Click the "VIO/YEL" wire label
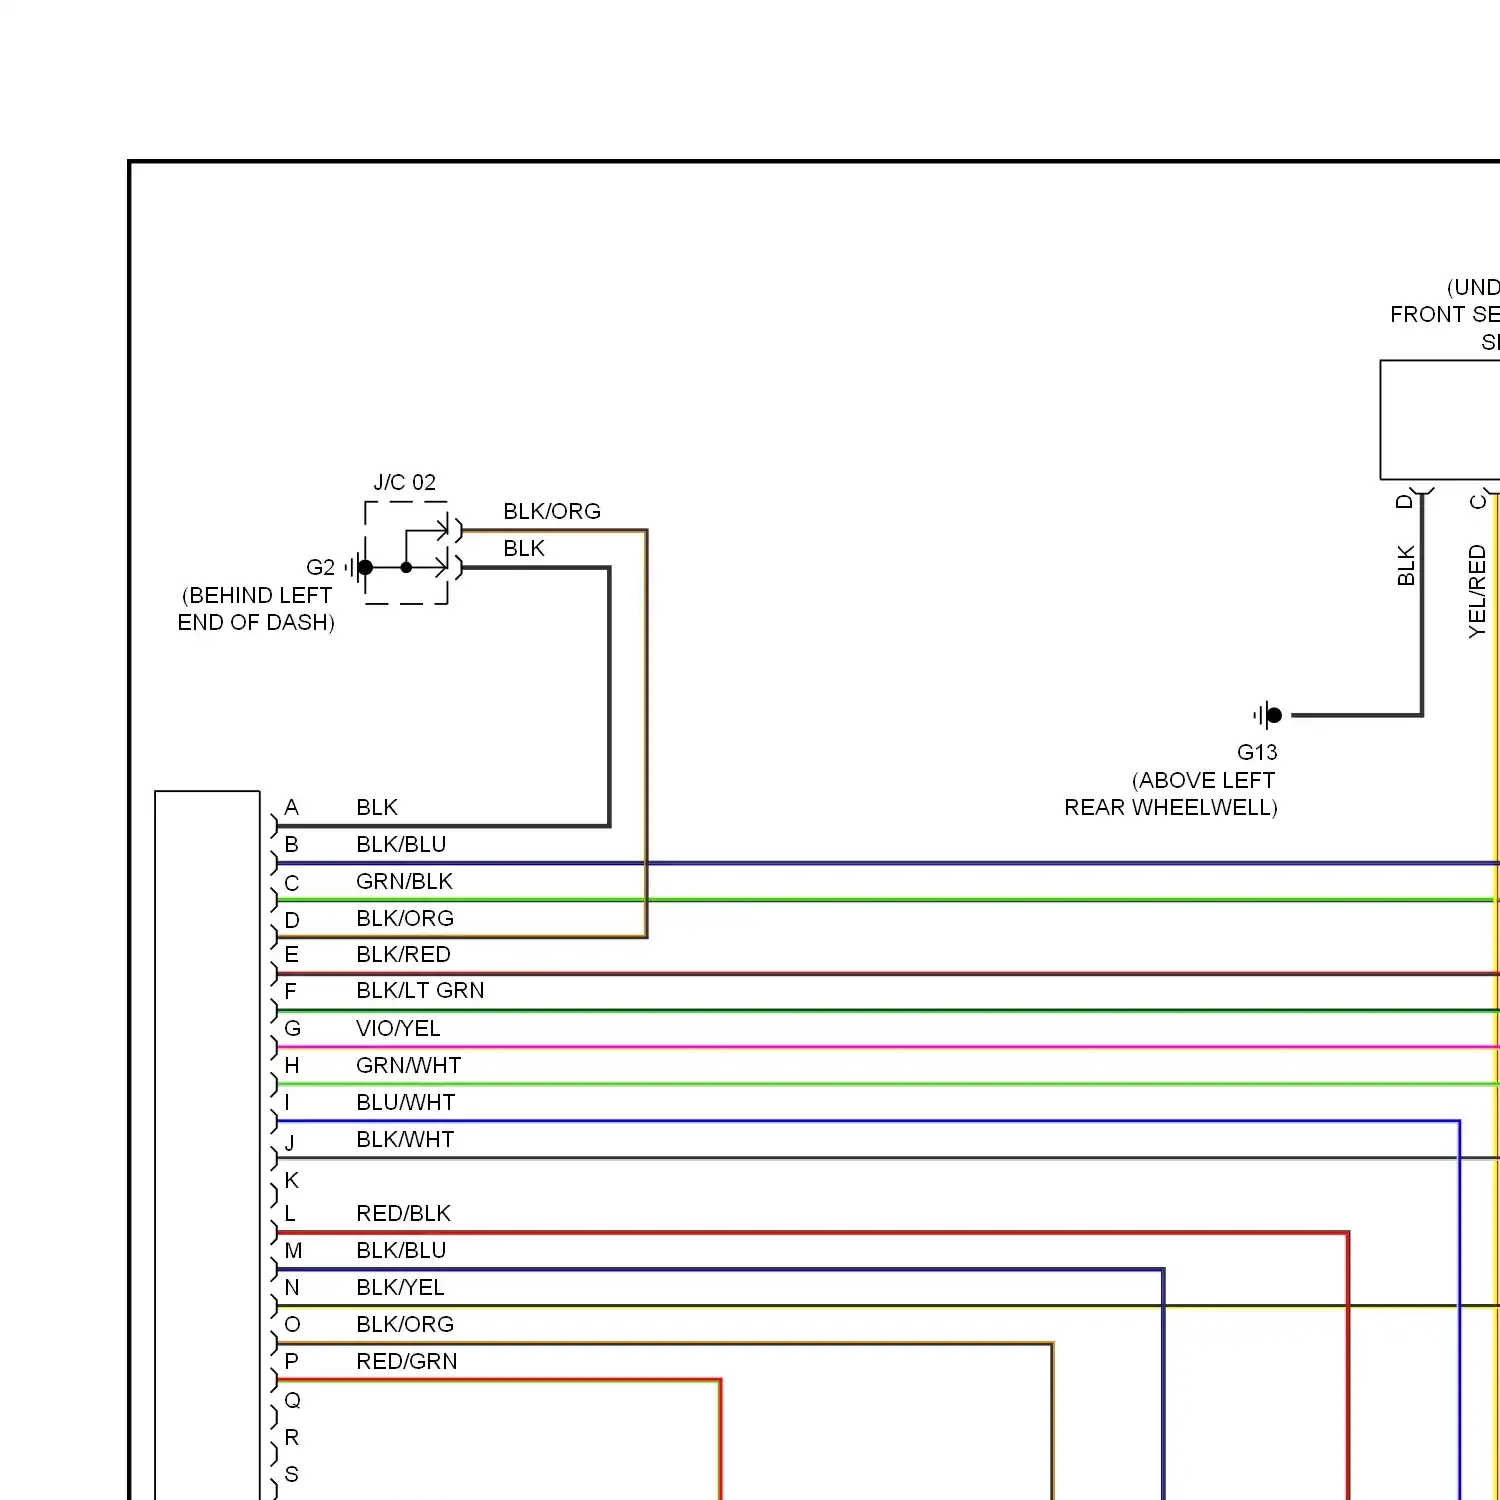The image size is (1500, 1500). tap(398, 1028)
